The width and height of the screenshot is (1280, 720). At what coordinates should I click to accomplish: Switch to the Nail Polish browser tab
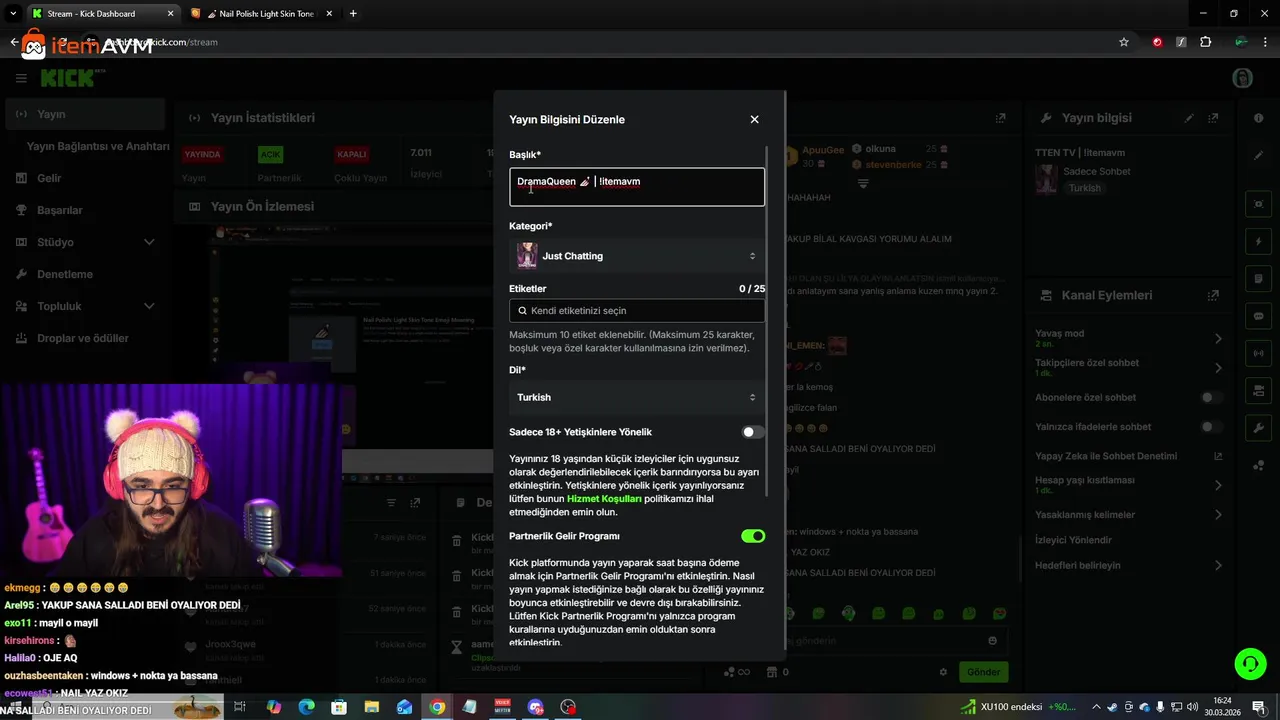click(261, 14)
